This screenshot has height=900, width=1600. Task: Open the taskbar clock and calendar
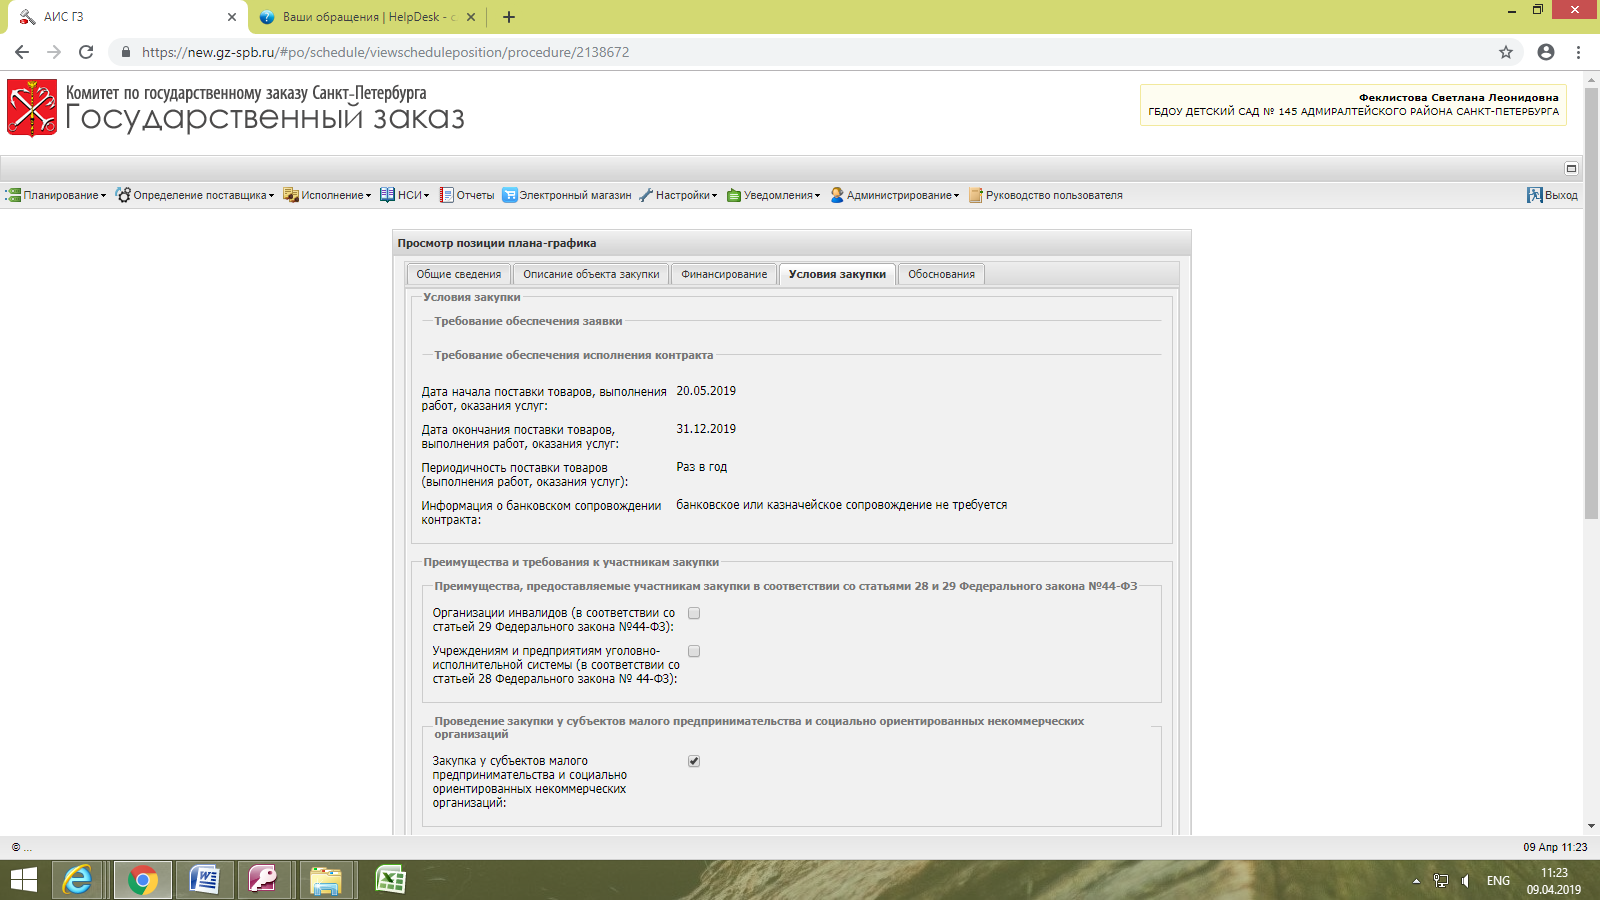(1554, 881)
